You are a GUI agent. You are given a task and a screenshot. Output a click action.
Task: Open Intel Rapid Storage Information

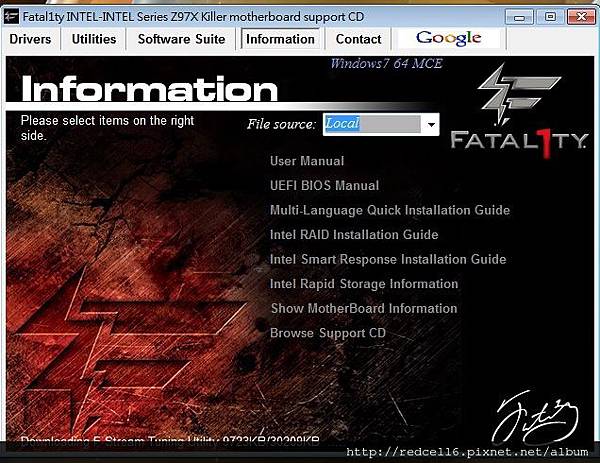[x=364, y=284]
